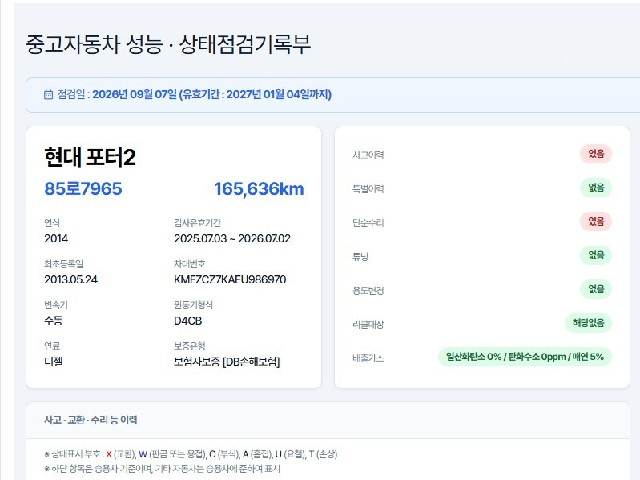Click the 변속기 field label
The height and width of the screenshot is (480, 640).
(56, 304)
